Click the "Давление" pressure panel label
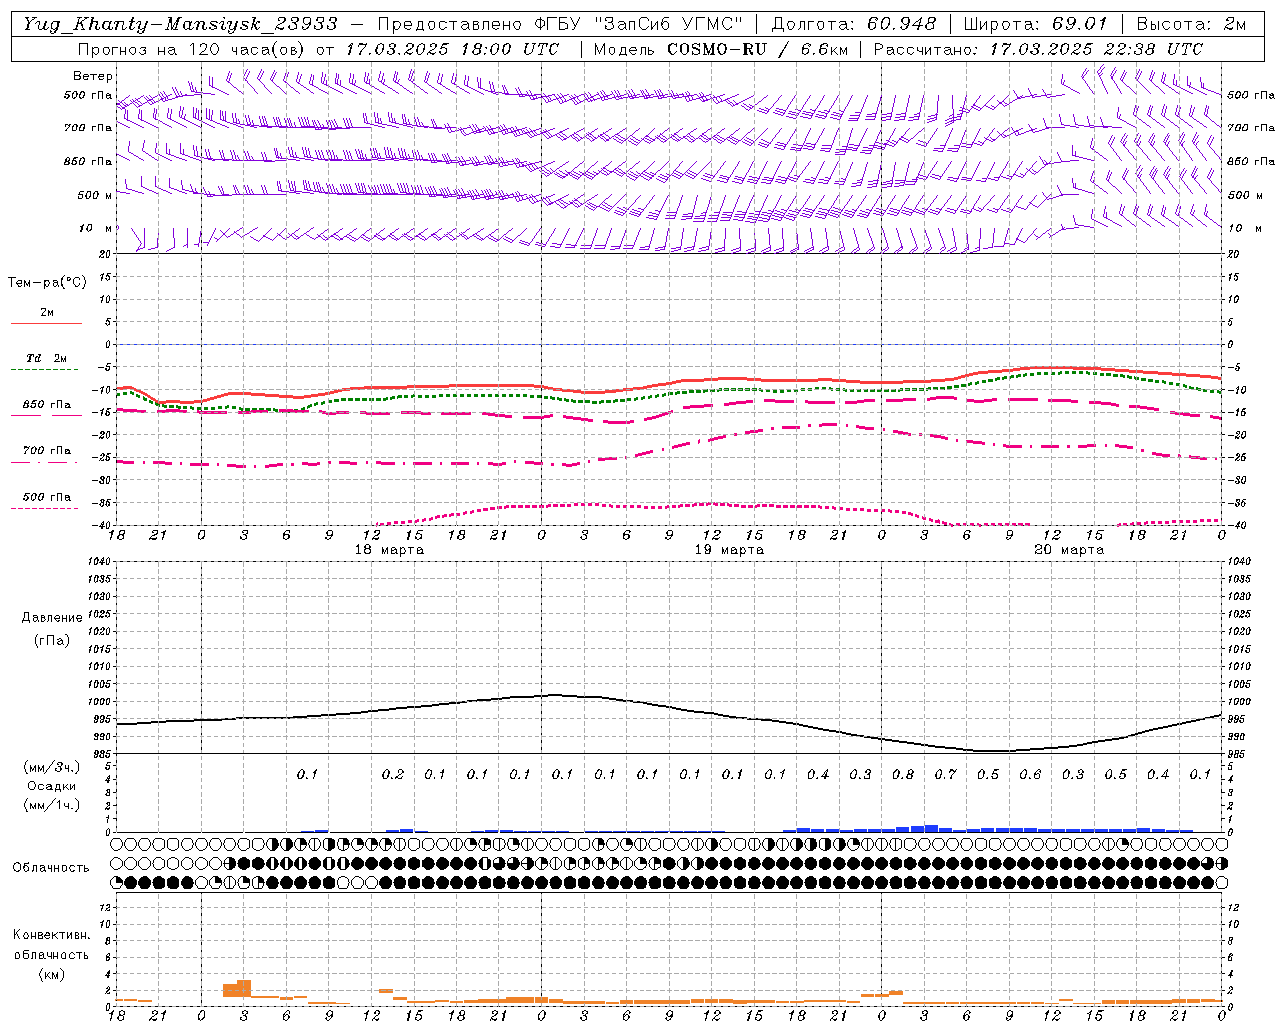The image size is (1280, 1024). coord(52,618)
